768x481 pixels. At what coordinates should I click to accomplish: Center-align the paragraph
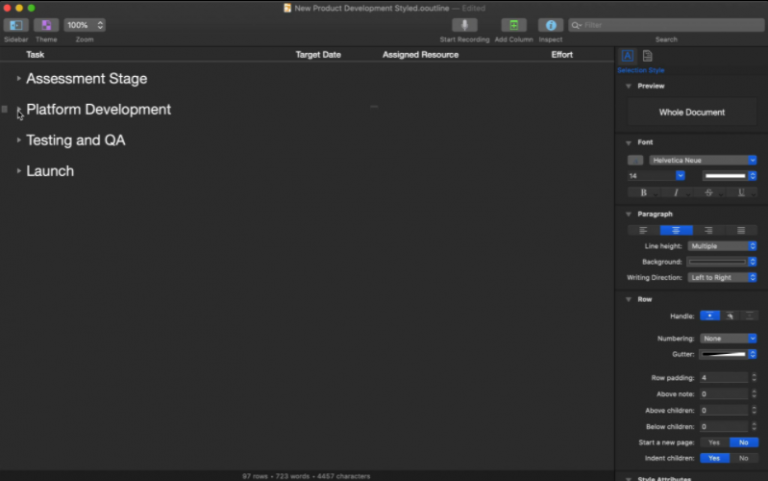pos(676,230)
